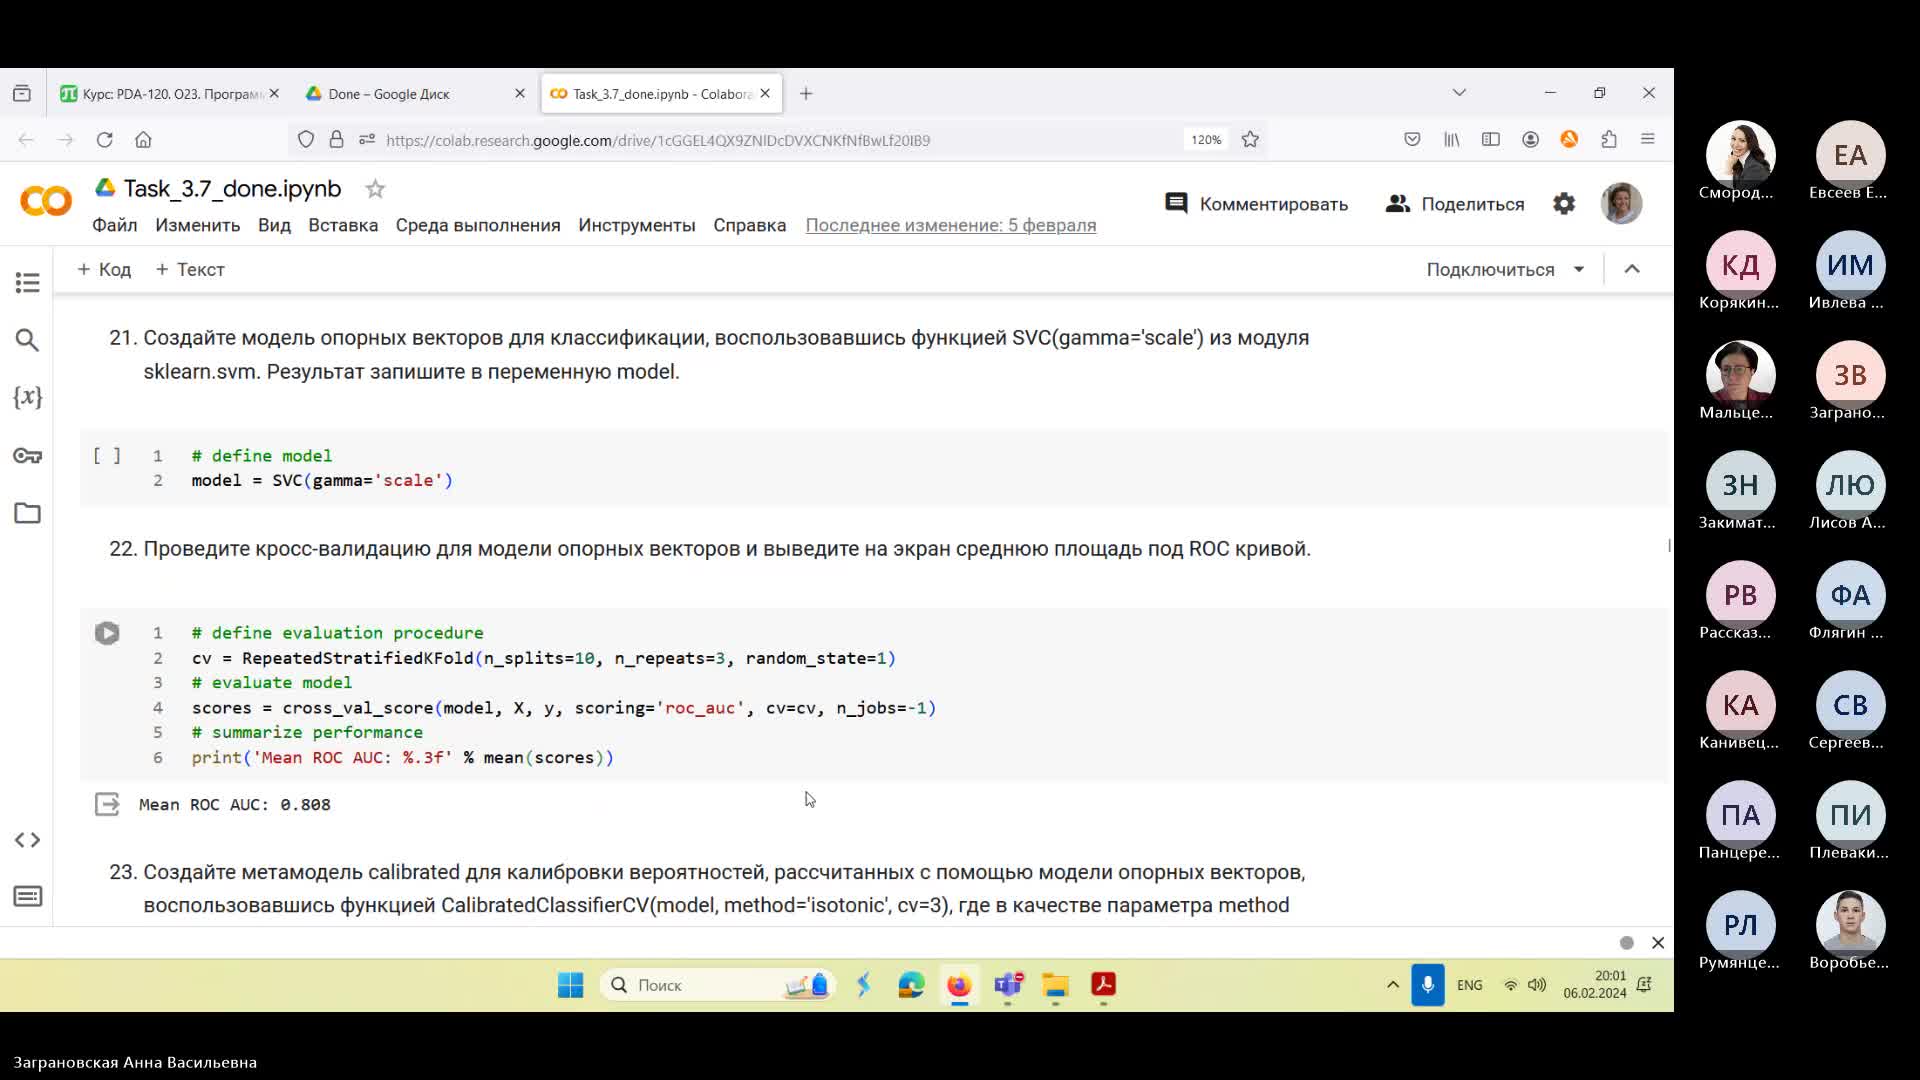Click the taskbar Поиск search box
Screen dimensions: 1920x1080
(x=719, y=985)
